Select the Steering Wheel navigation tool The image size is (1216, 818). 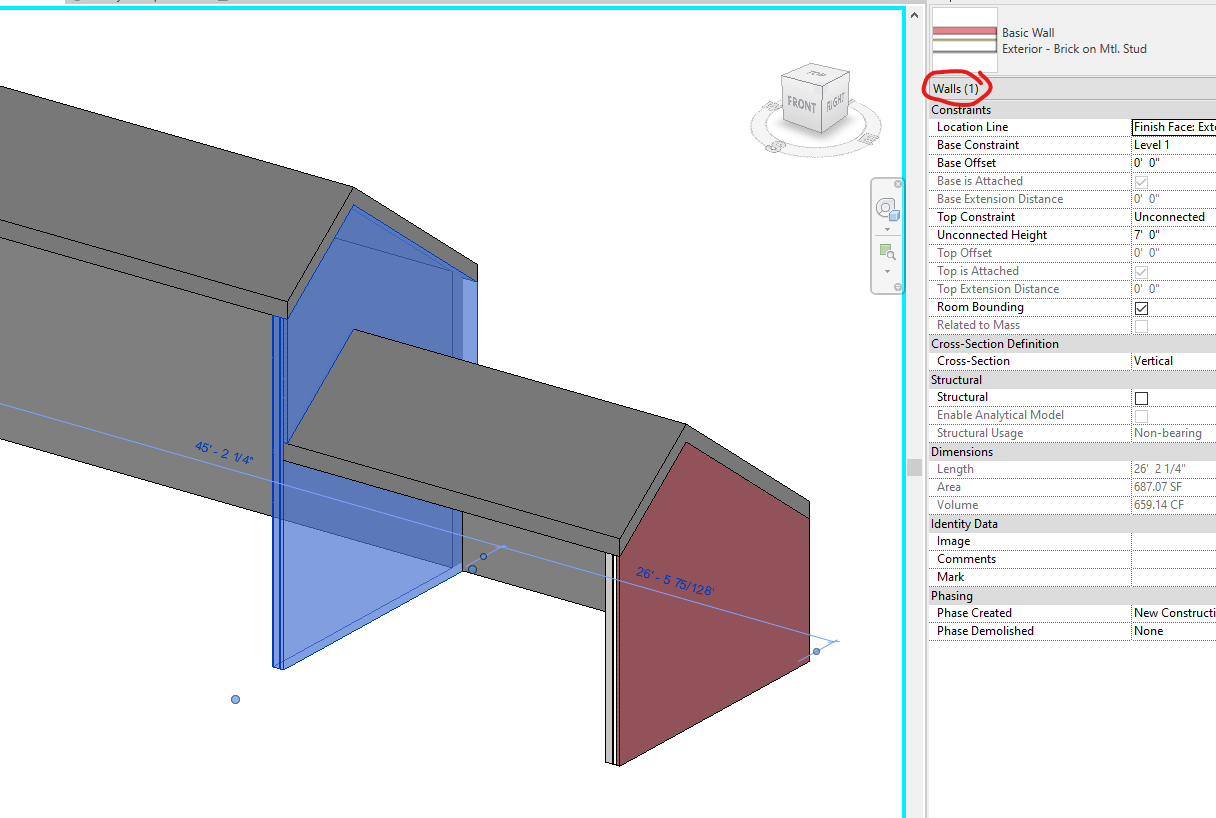tap(886, 208)
